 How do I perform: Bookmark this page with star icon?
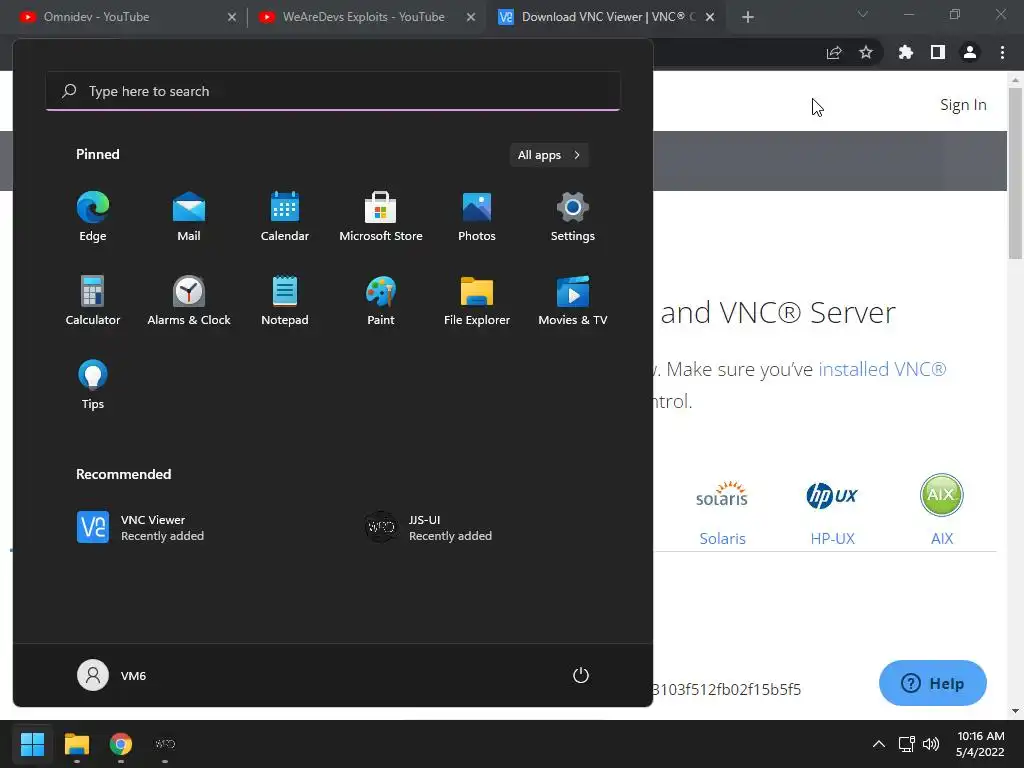[x=866, y=52]
